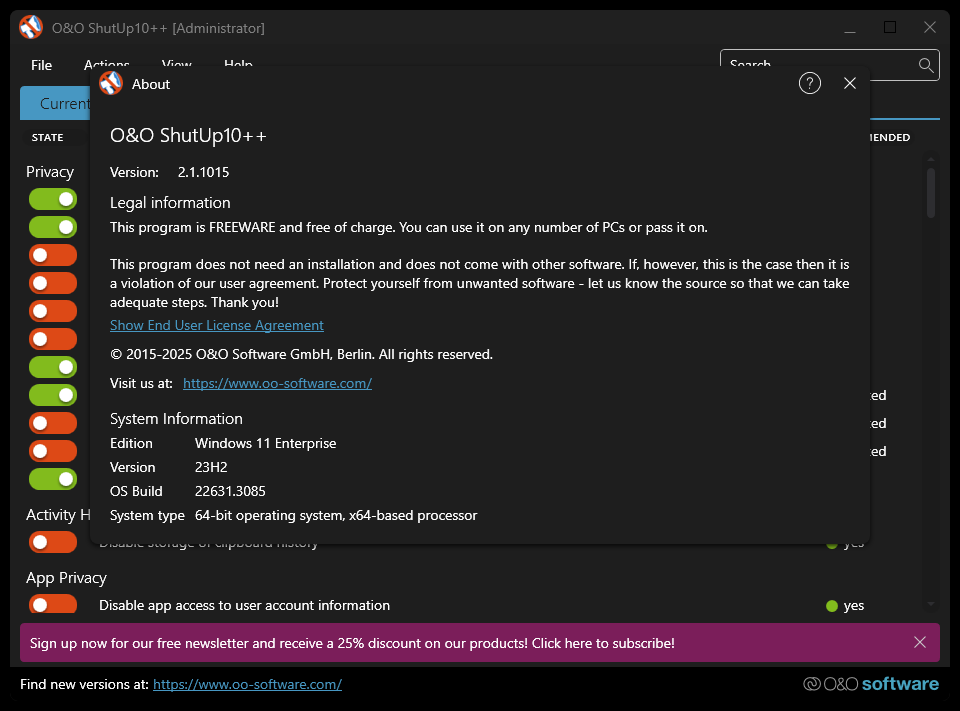Click the O&O ShutUp10++ logo in About dialog title
The width and height of the screenshot is (960, 711).
click(111, 83)
